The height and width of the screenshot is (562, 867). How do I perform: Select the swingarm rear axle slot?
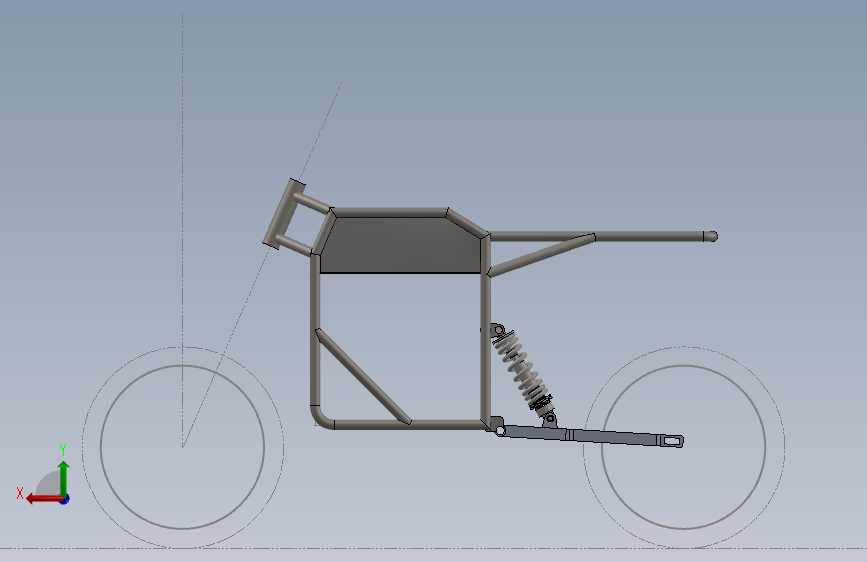[672, 441]
